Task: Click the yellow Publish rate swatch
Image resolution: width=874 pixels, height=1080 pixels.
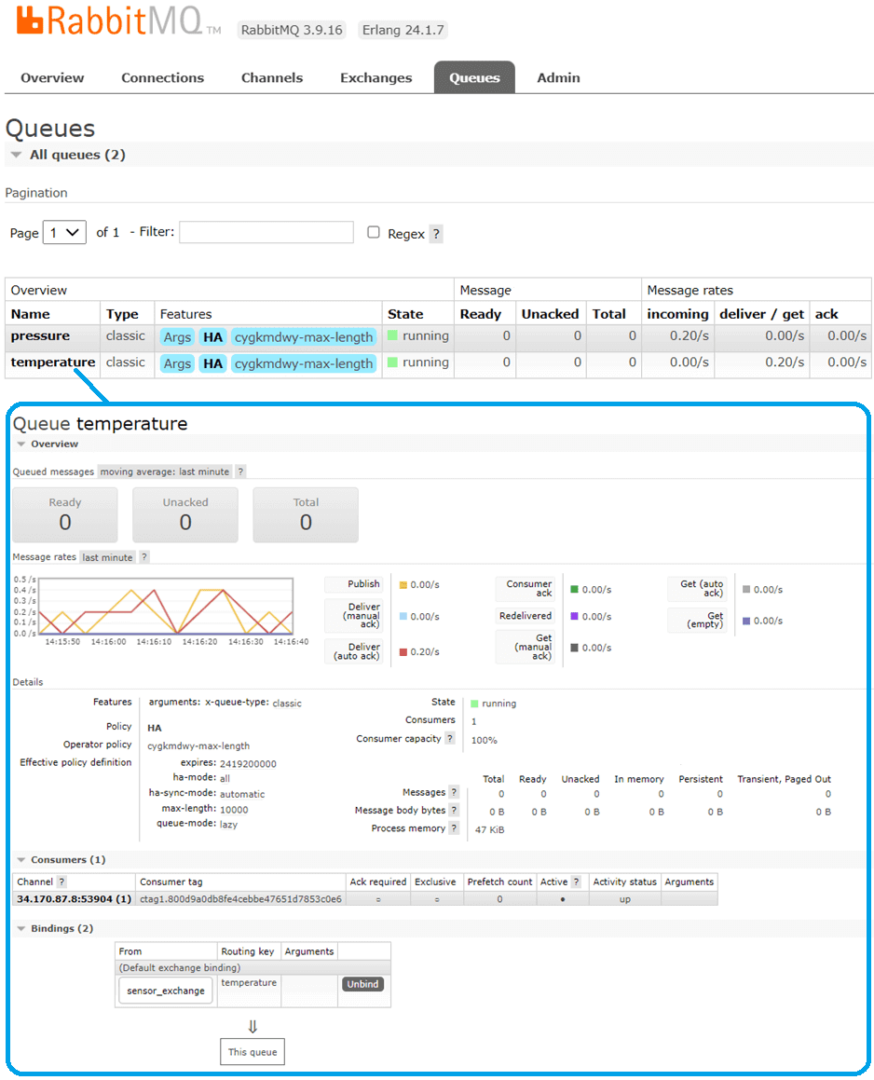Action: [403, 585]
